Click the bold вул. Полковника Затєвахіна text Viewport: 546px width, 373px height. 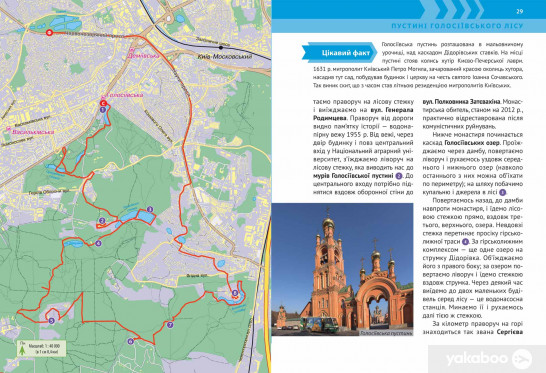(x=461, y=102)
